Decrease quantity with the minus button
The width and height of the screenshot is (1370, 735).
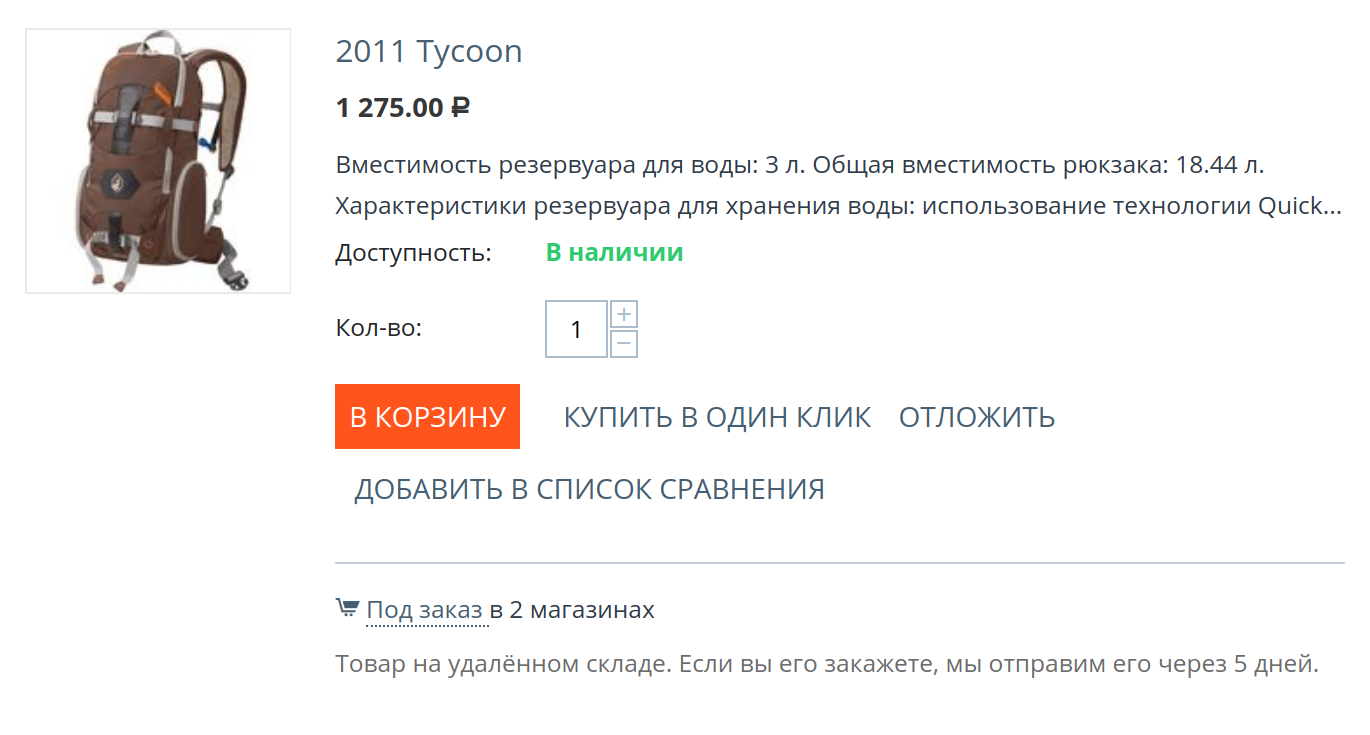[624, 344]
